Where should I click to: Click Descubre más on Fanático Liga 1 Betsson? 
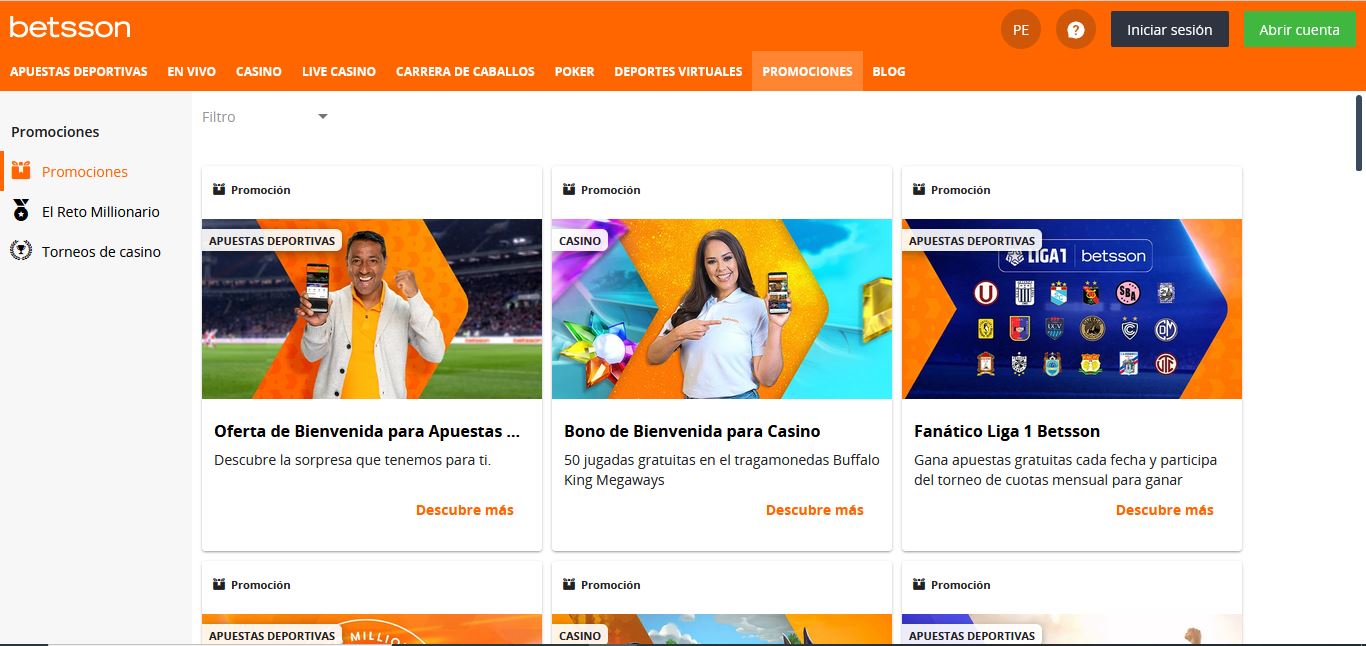coord(1165,510)
